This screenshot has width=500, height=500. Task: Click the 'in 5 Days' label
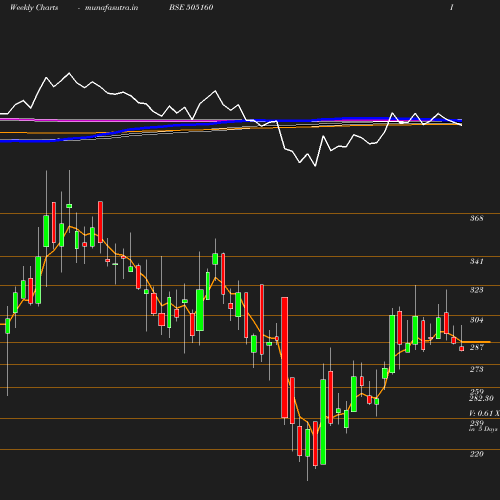pos(483,429)
